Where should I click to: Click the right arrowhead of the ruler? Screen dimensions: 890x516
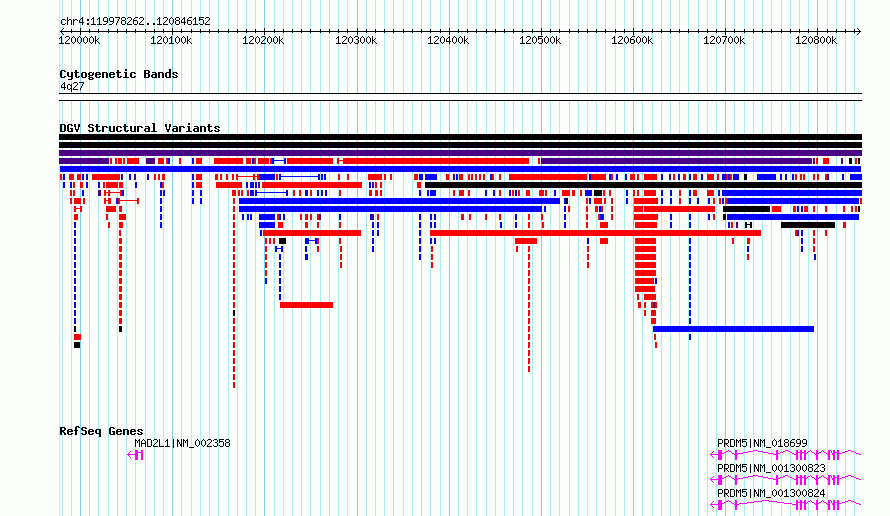[858, 31]
